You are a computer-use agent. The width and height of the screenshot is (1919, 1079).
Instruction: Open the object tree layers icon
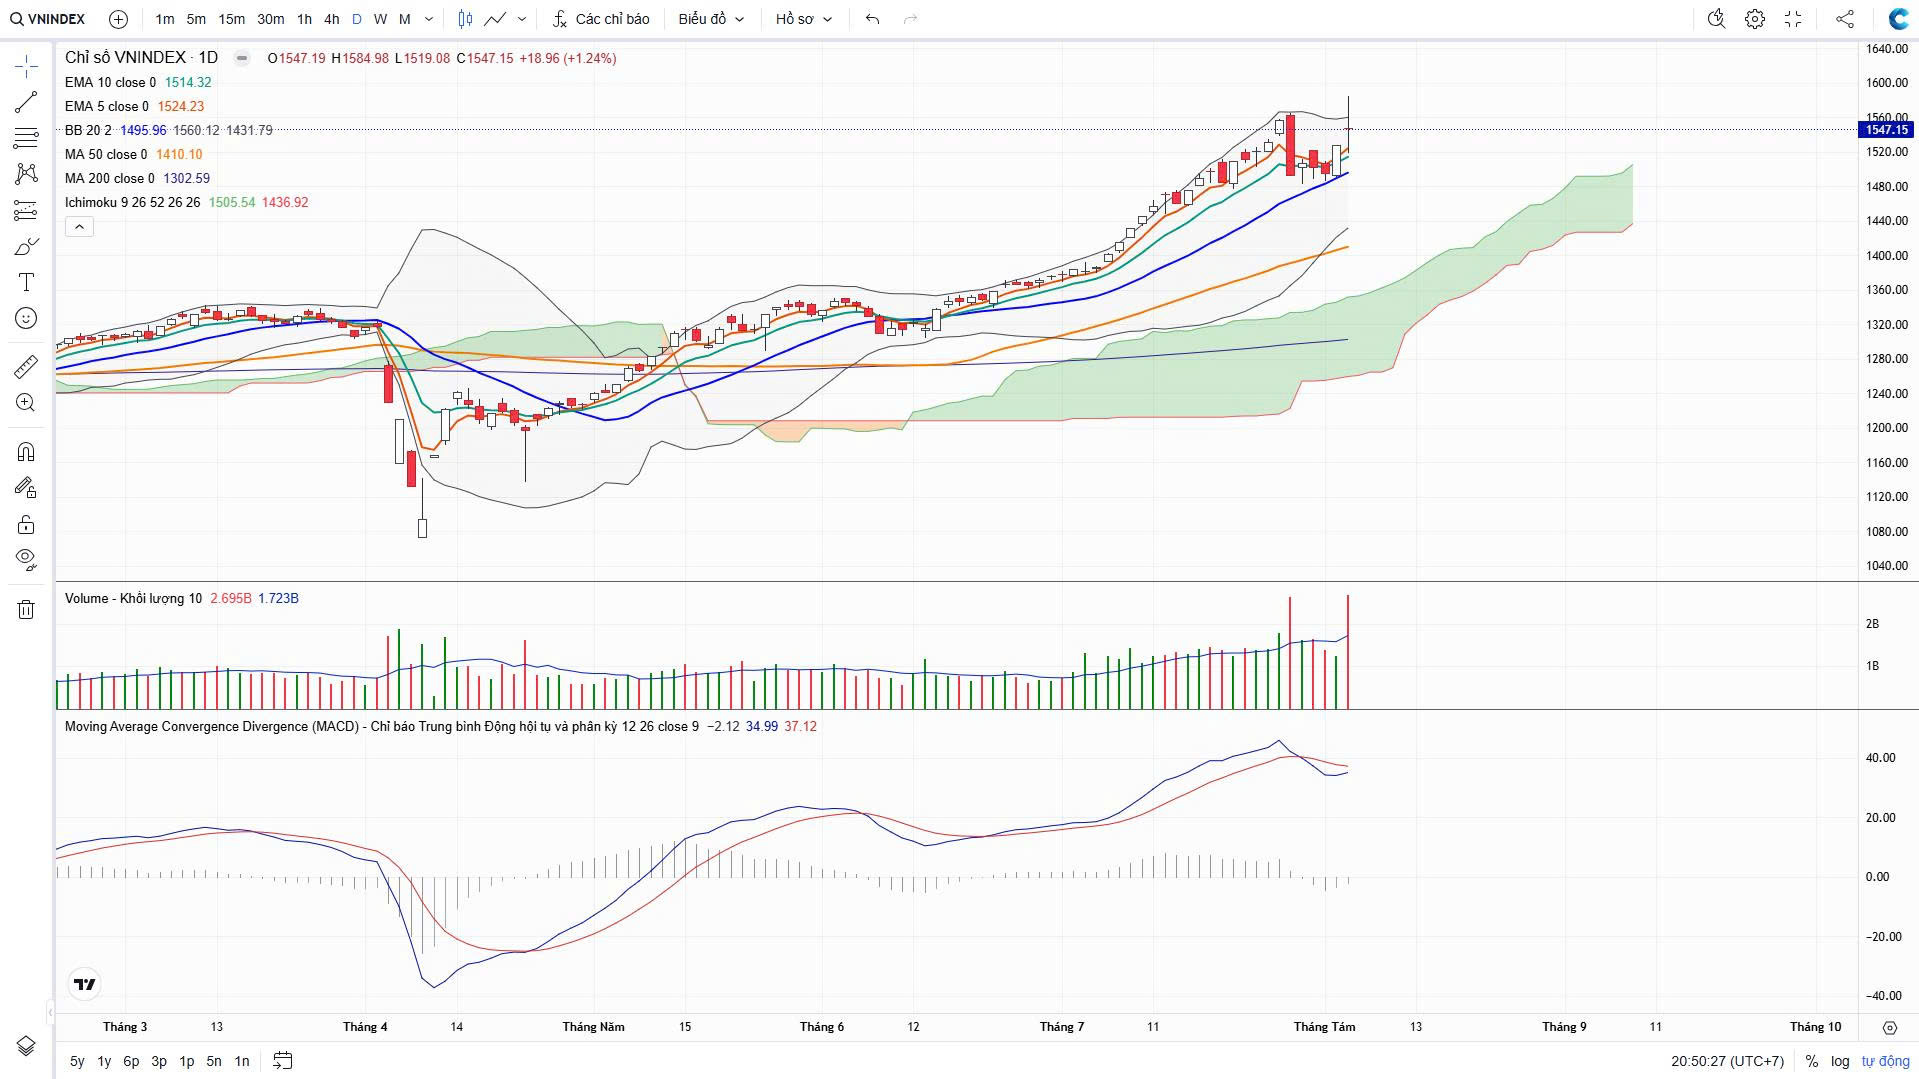click(x=26, y=1046)
